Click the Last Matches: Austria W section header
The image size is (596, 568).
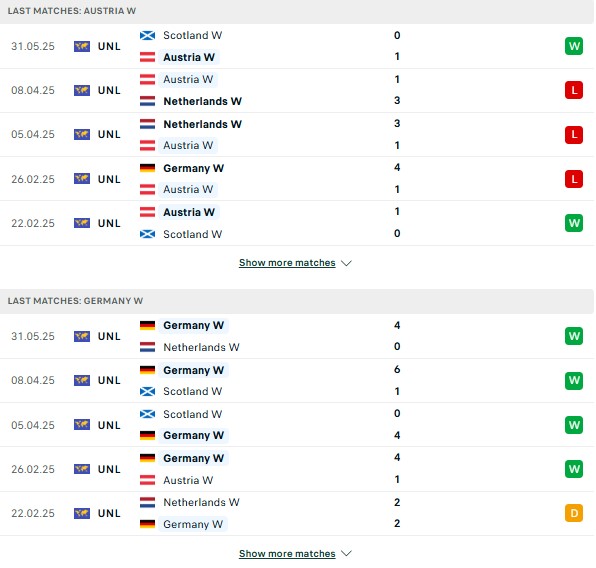click(x=72, y=11)
